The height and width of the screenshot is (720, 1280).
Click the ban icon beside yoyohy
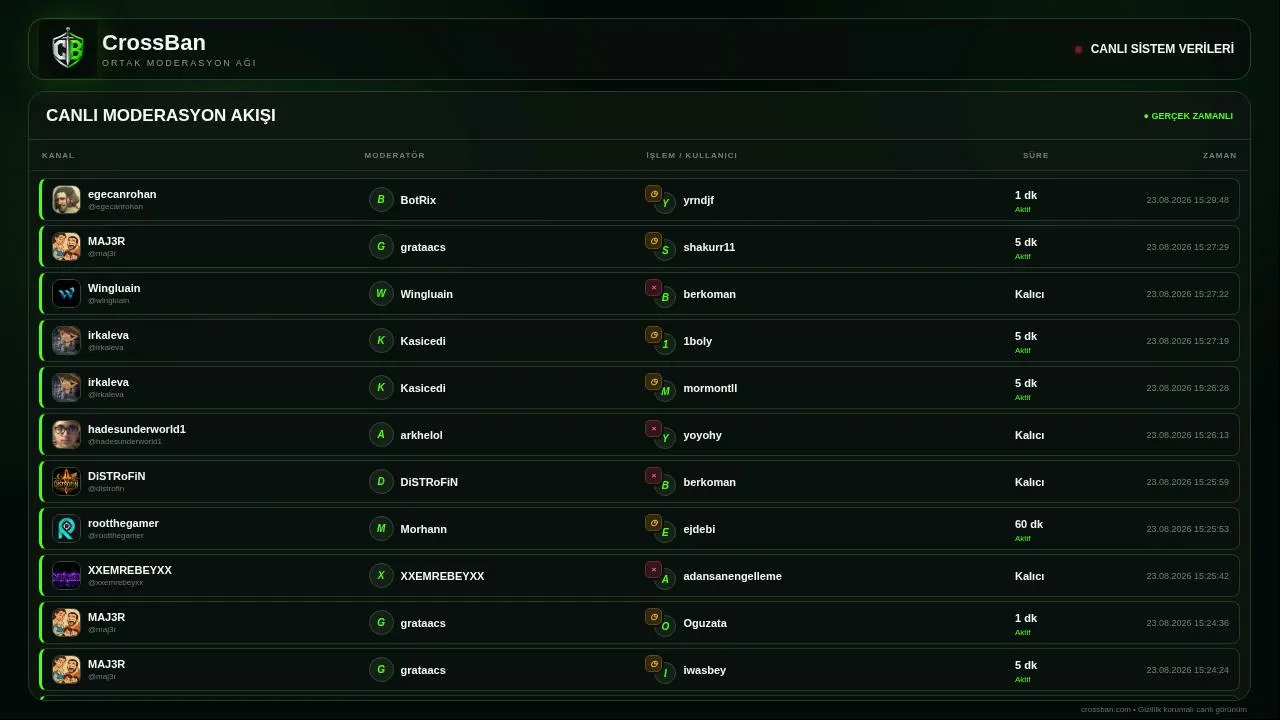click(x=653, y=429)
